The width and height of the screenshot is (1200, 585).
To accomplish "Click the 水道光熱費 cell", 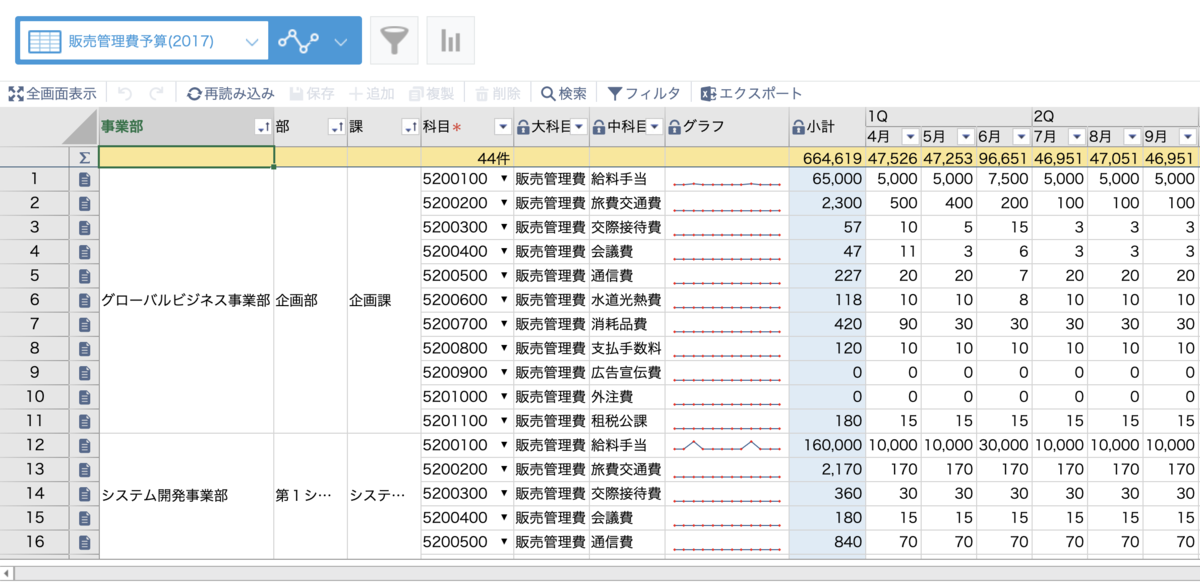I will point(627,300).
